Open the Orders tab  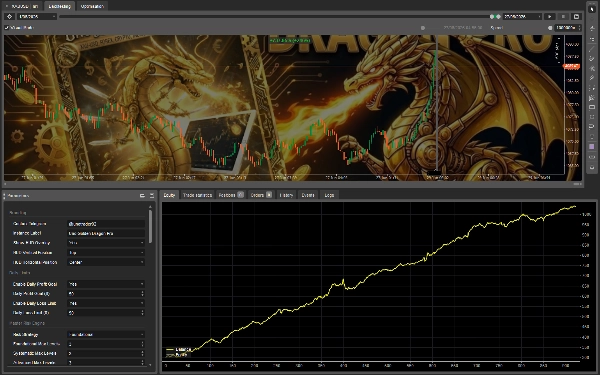[x=261, y=195]
